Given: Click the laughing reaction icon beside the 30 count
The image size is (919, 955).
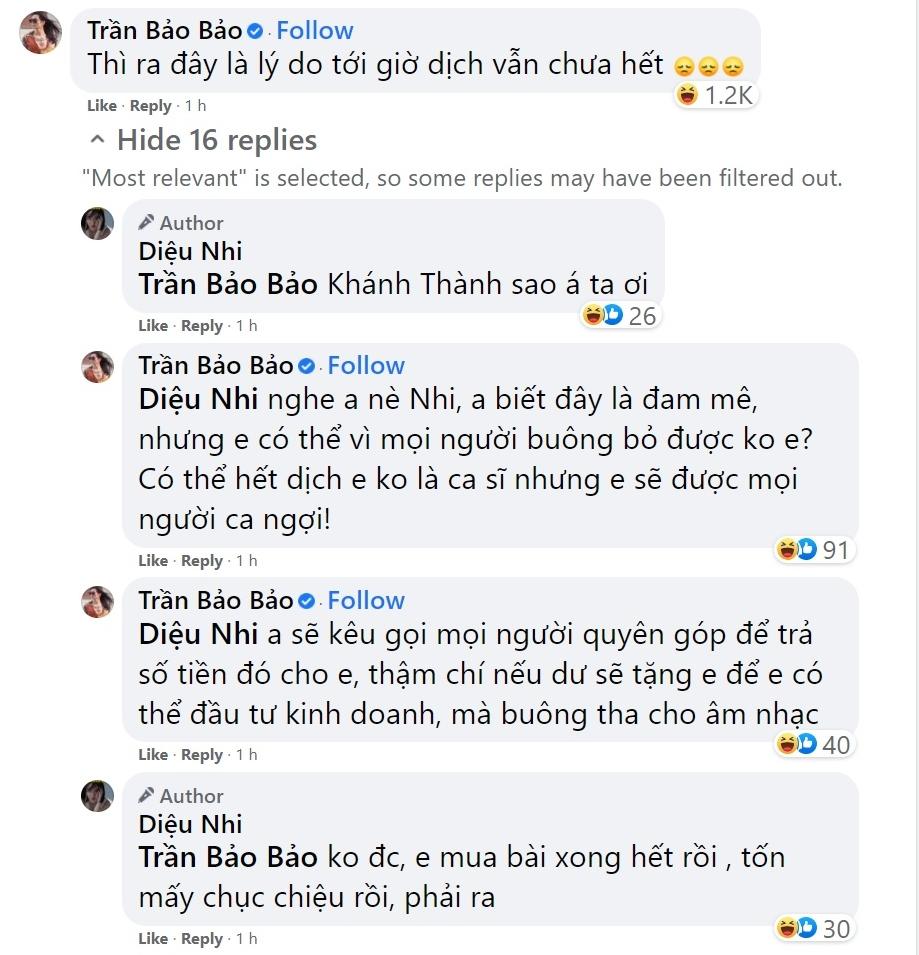Looking at the screenshot, I should tap(788, 928).
